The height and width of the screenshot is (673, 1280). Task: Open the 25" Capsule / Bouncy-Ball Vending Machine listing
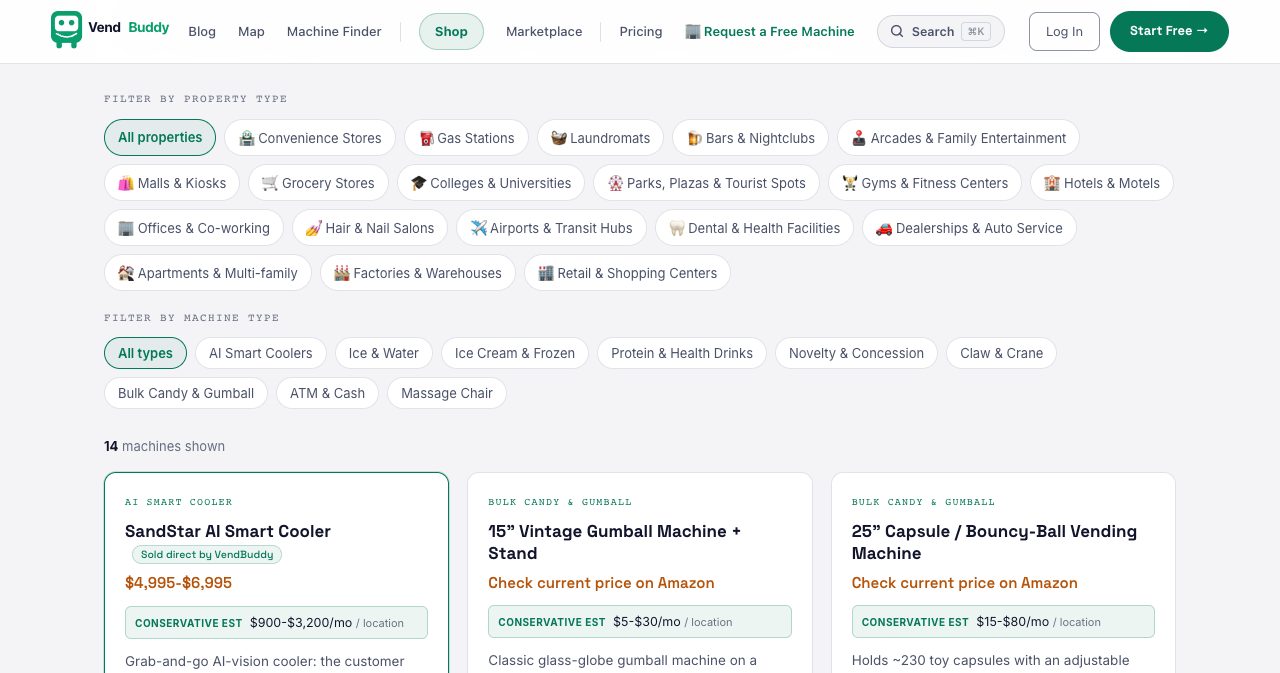pyautogui.click(x=994, y=542)
